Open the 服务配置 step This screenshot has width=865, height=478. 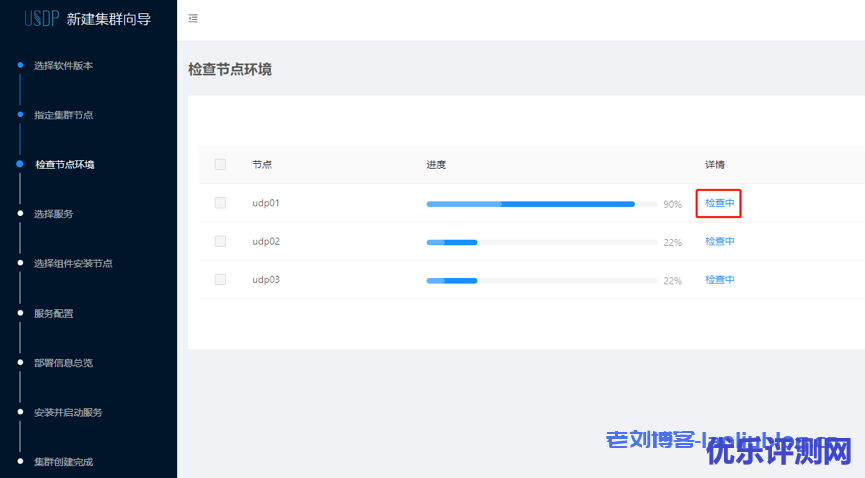tap(53, 313)
